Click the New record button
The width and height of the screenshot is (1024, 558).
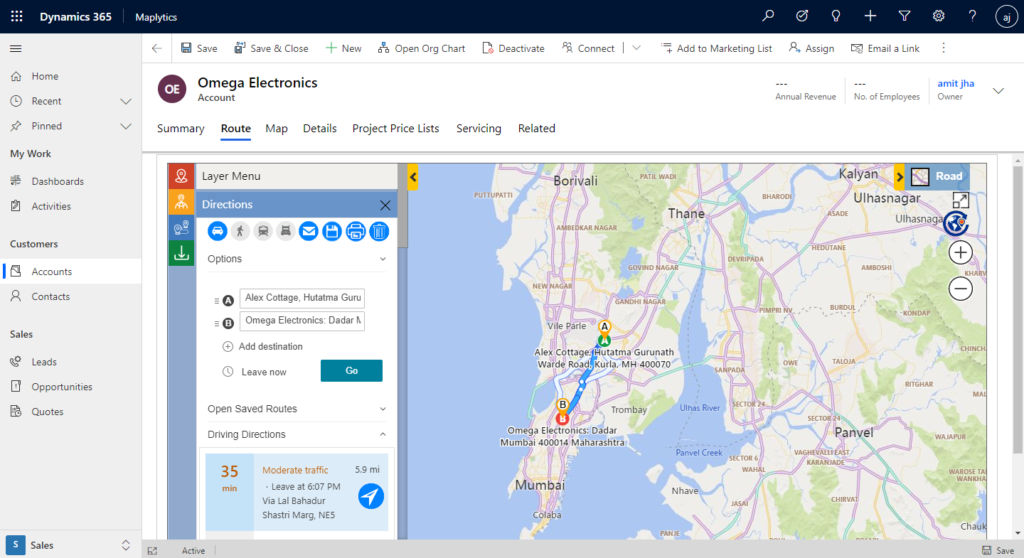point(344,48)
